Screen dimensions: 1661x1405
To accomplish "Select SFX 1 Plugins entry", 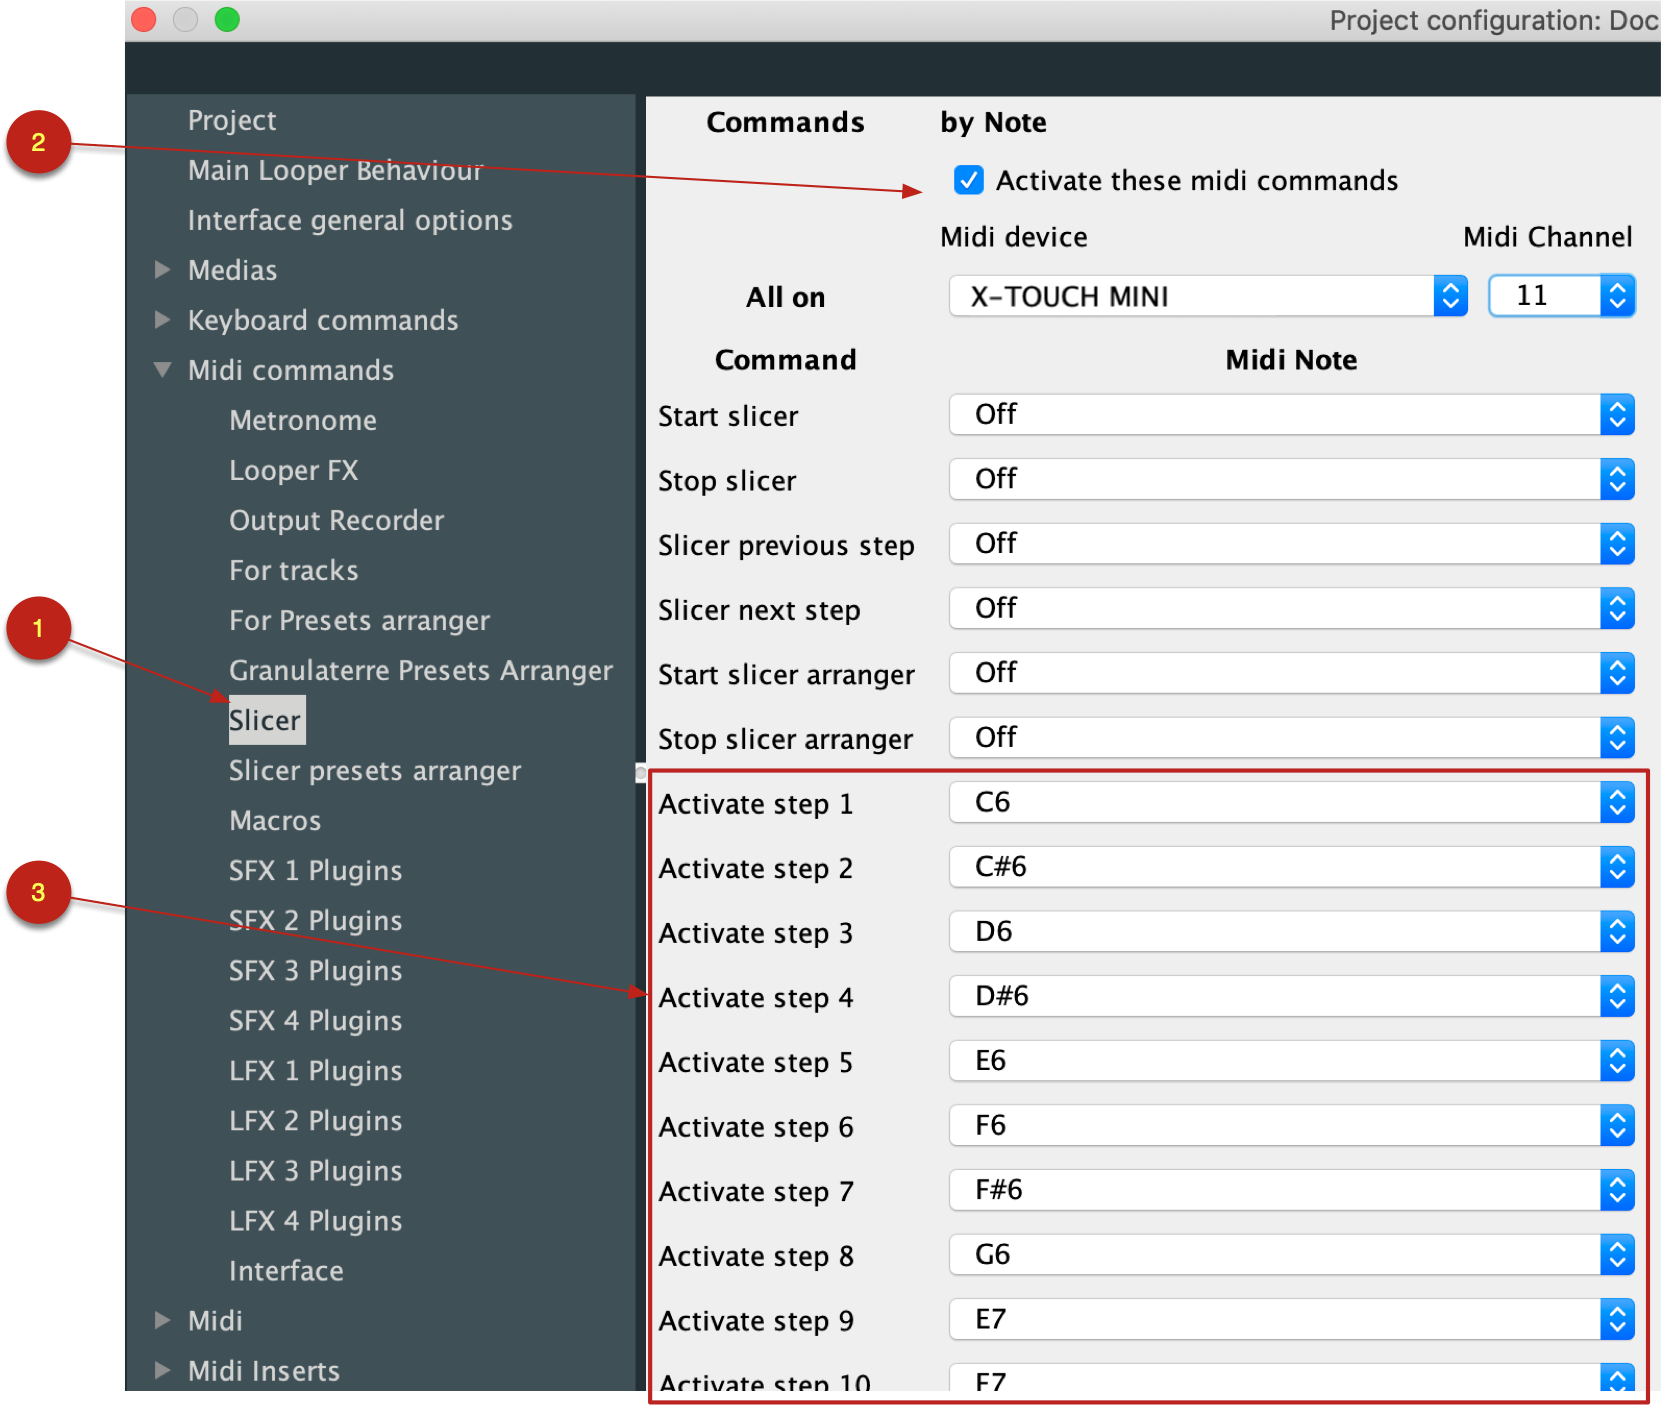I will (x=315, y=870).
